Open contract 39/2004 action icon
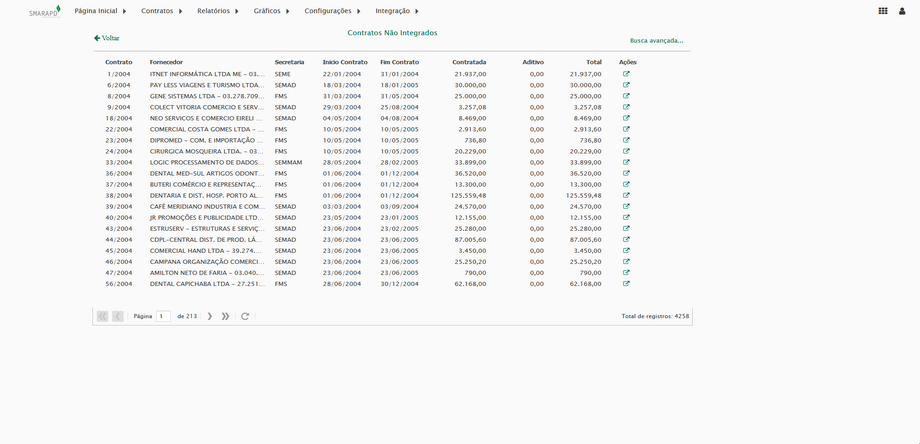Viewport: 920px width, 444px height. pos(626,206)
